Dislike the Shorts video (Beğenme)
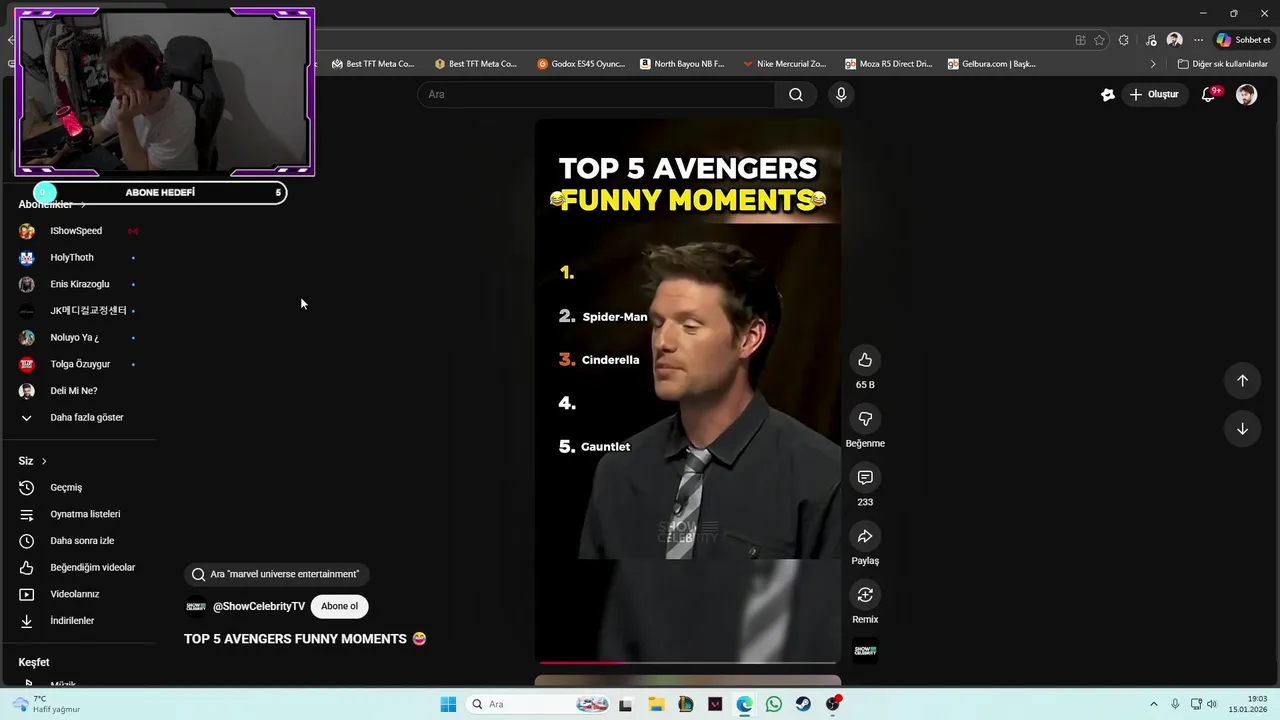 865,418
